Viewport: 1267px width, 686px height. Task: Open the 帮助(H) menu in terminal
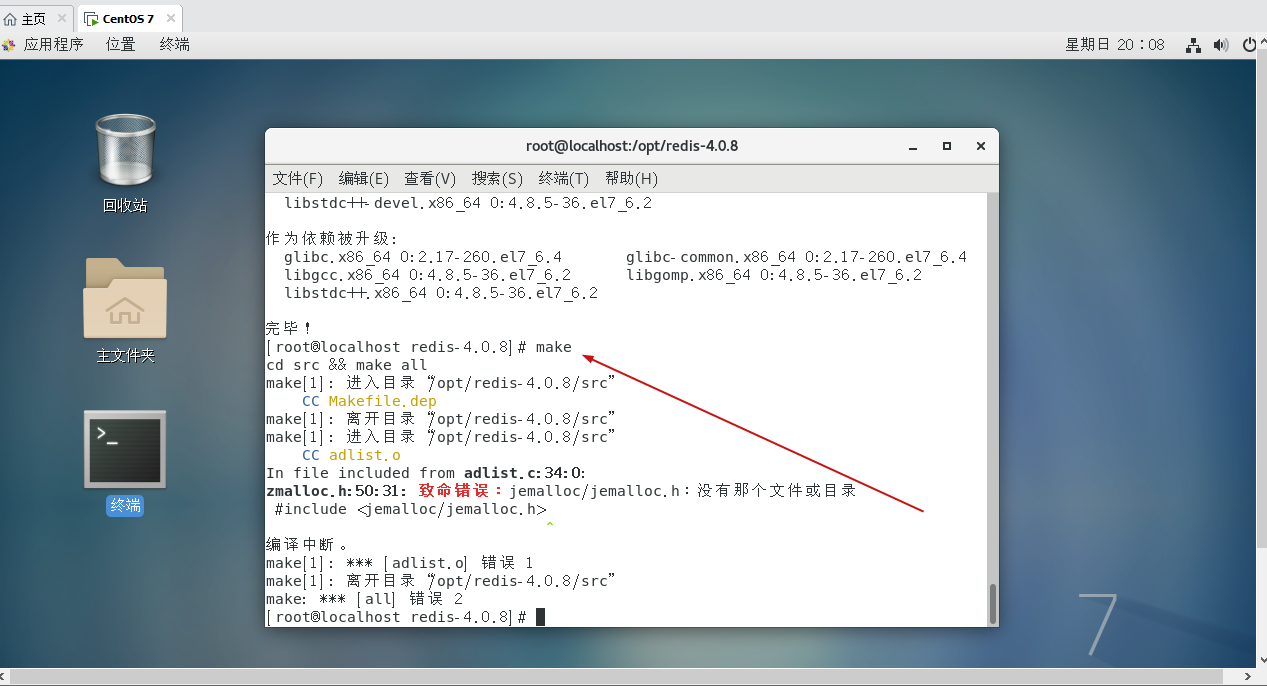631,178
